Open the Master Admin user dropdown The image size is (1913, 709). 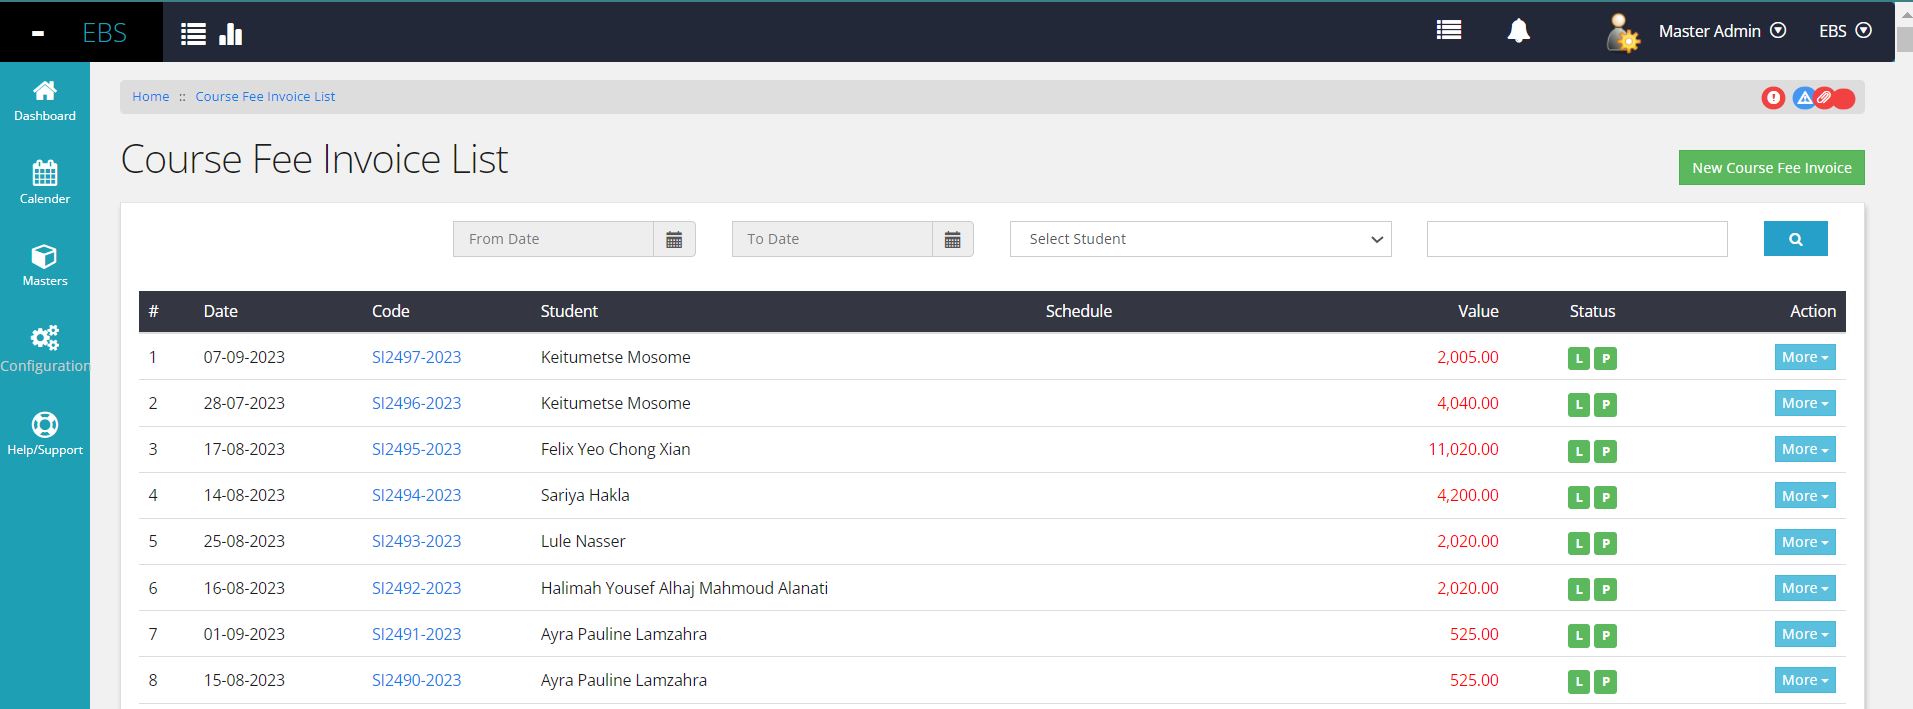click(x=1720, y=31)
